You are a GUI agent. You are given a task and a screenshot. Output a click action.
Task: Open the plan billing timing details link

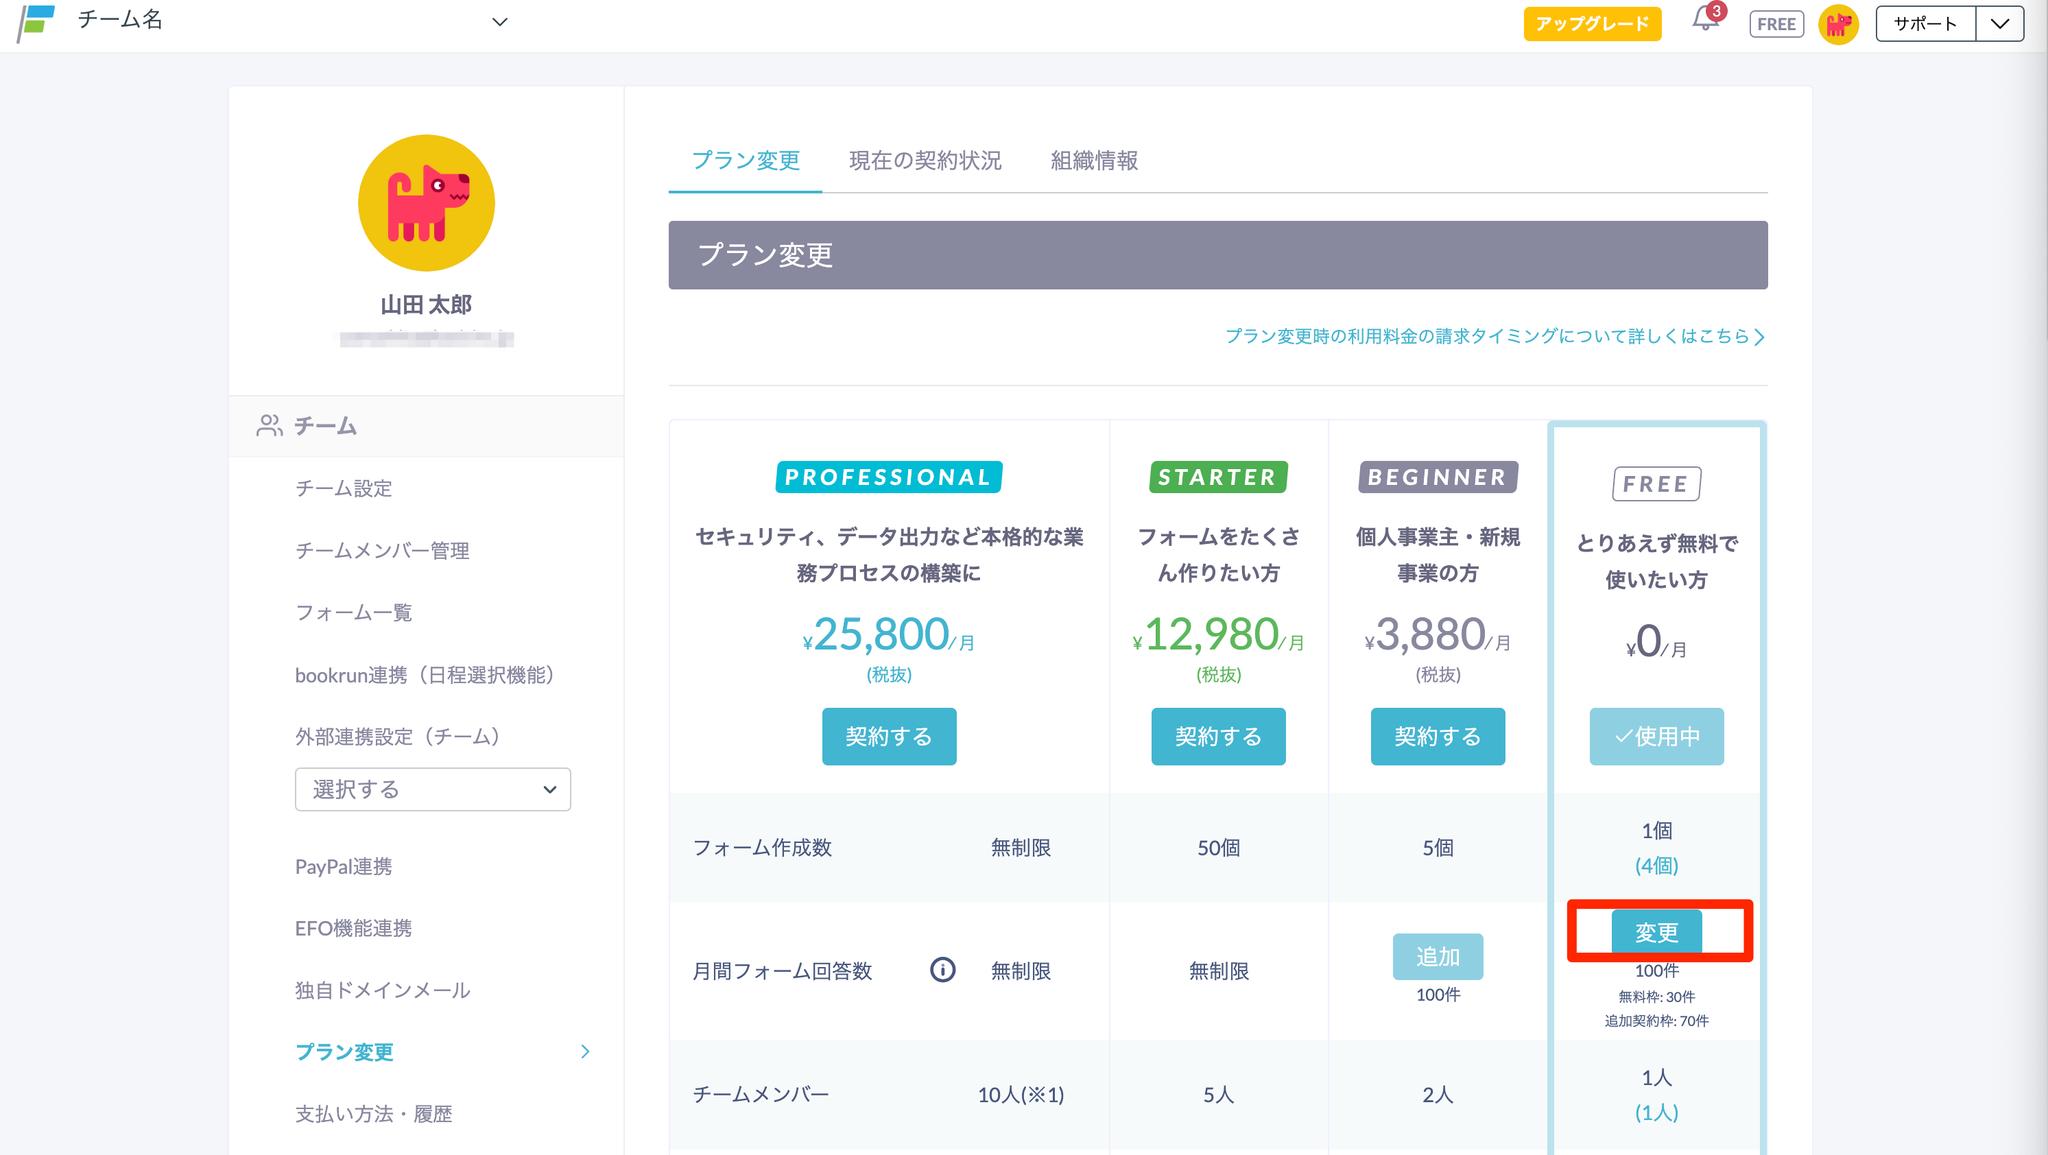pyautogui.click(x=1494, y=337)
